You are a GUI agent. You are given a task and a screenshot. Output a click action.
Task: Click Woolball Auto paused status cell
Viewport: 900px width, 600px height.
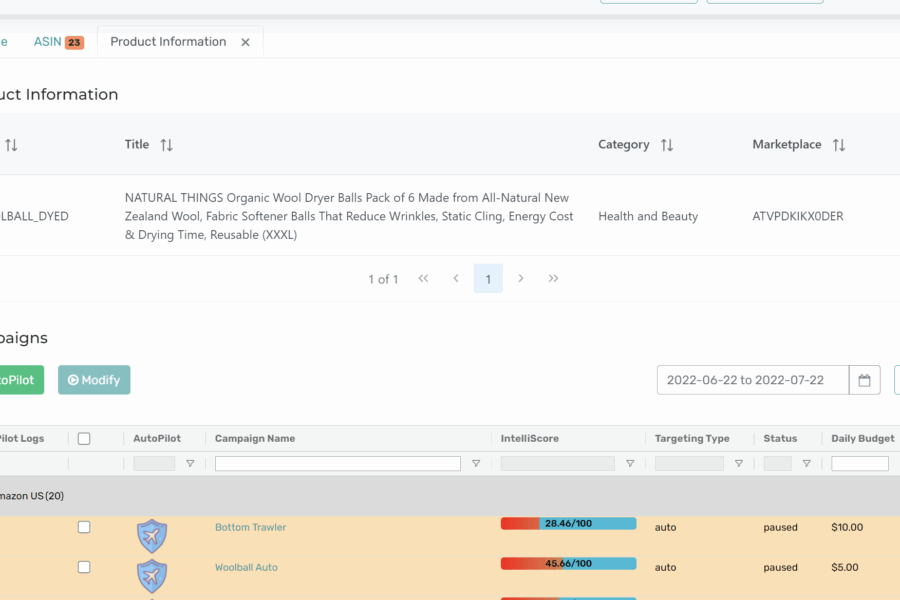pos(781,567)
